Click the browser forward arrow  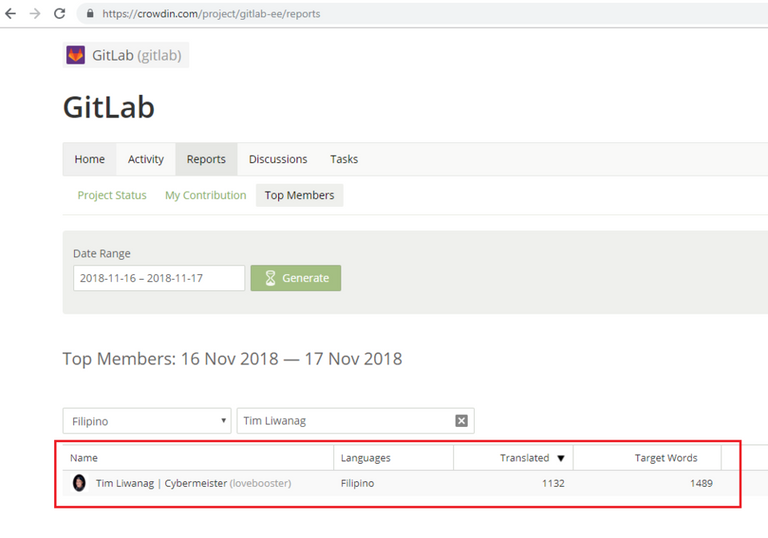click(x=35, y=14)
